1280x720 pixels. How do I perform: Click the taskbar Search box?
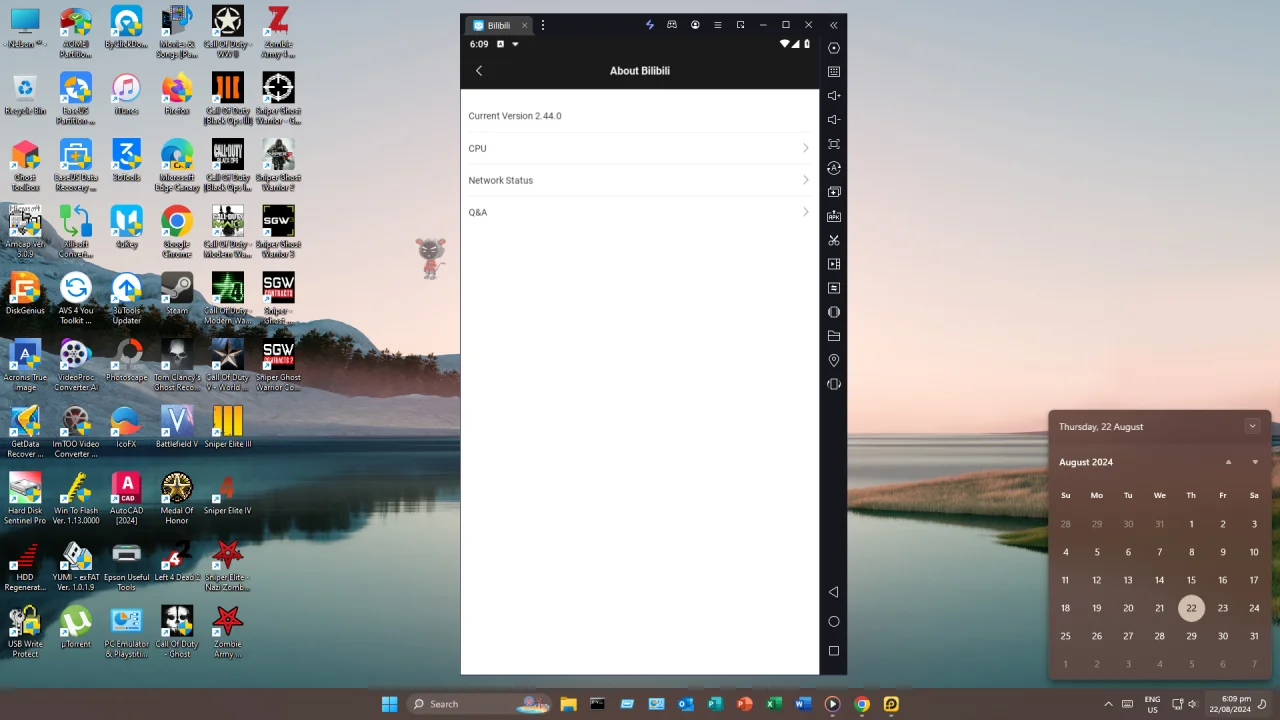pos(480,704)
